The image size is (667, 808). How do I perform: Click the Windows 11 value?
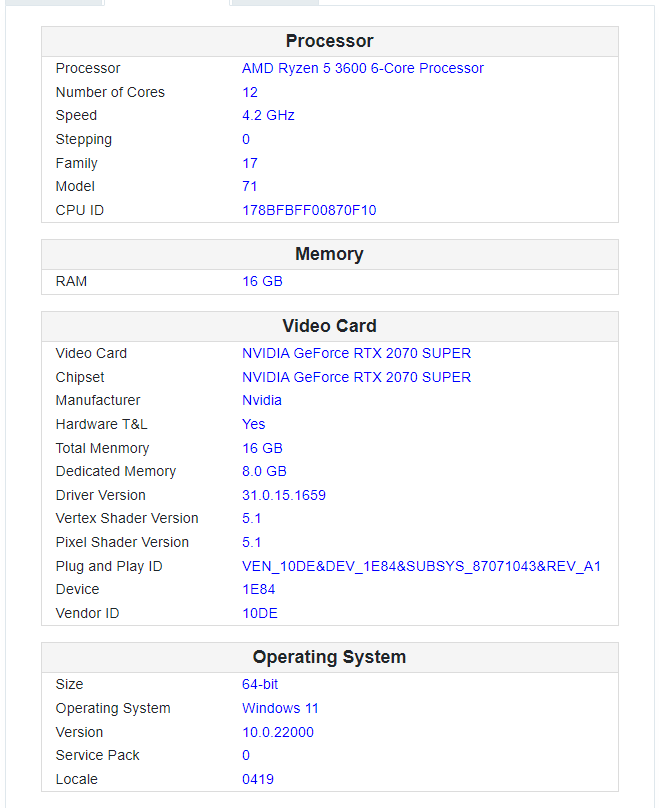[280, 709]
